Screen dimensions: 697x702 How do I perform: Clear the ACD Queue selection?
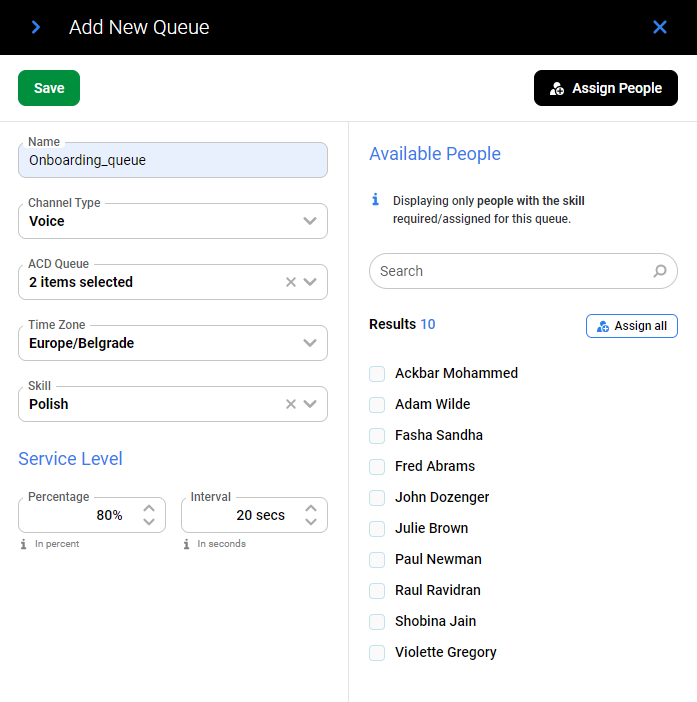(x=291, y=282)
